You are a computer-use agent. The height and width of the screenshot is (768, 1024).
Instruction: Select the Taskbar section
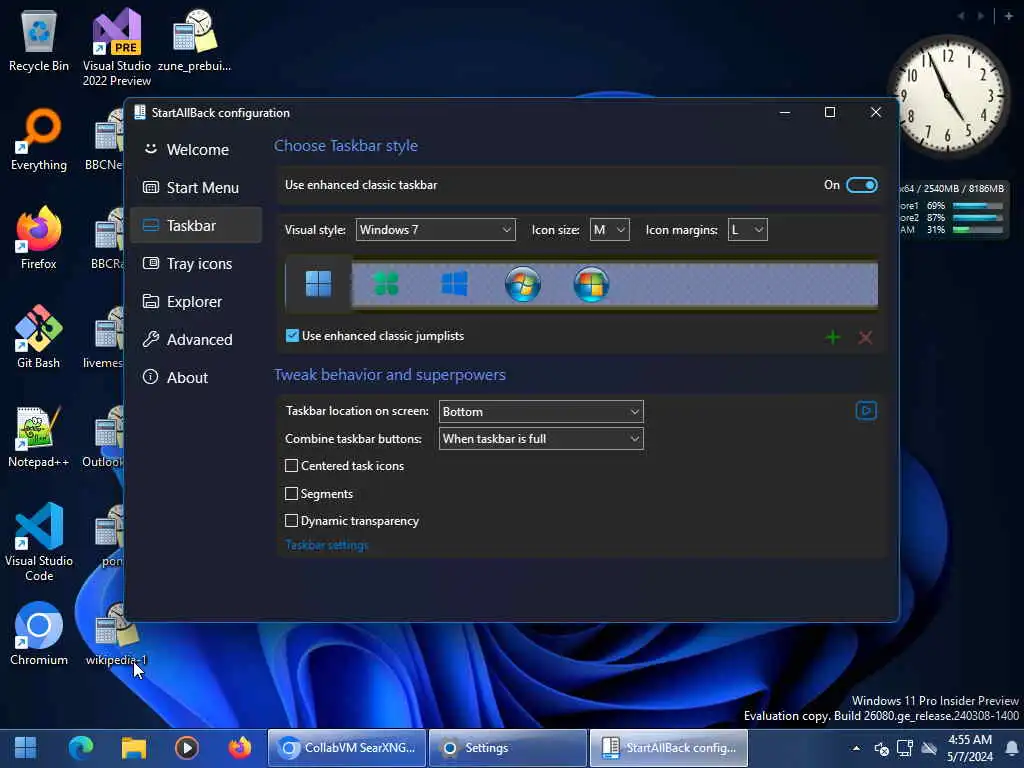point(196,225)
